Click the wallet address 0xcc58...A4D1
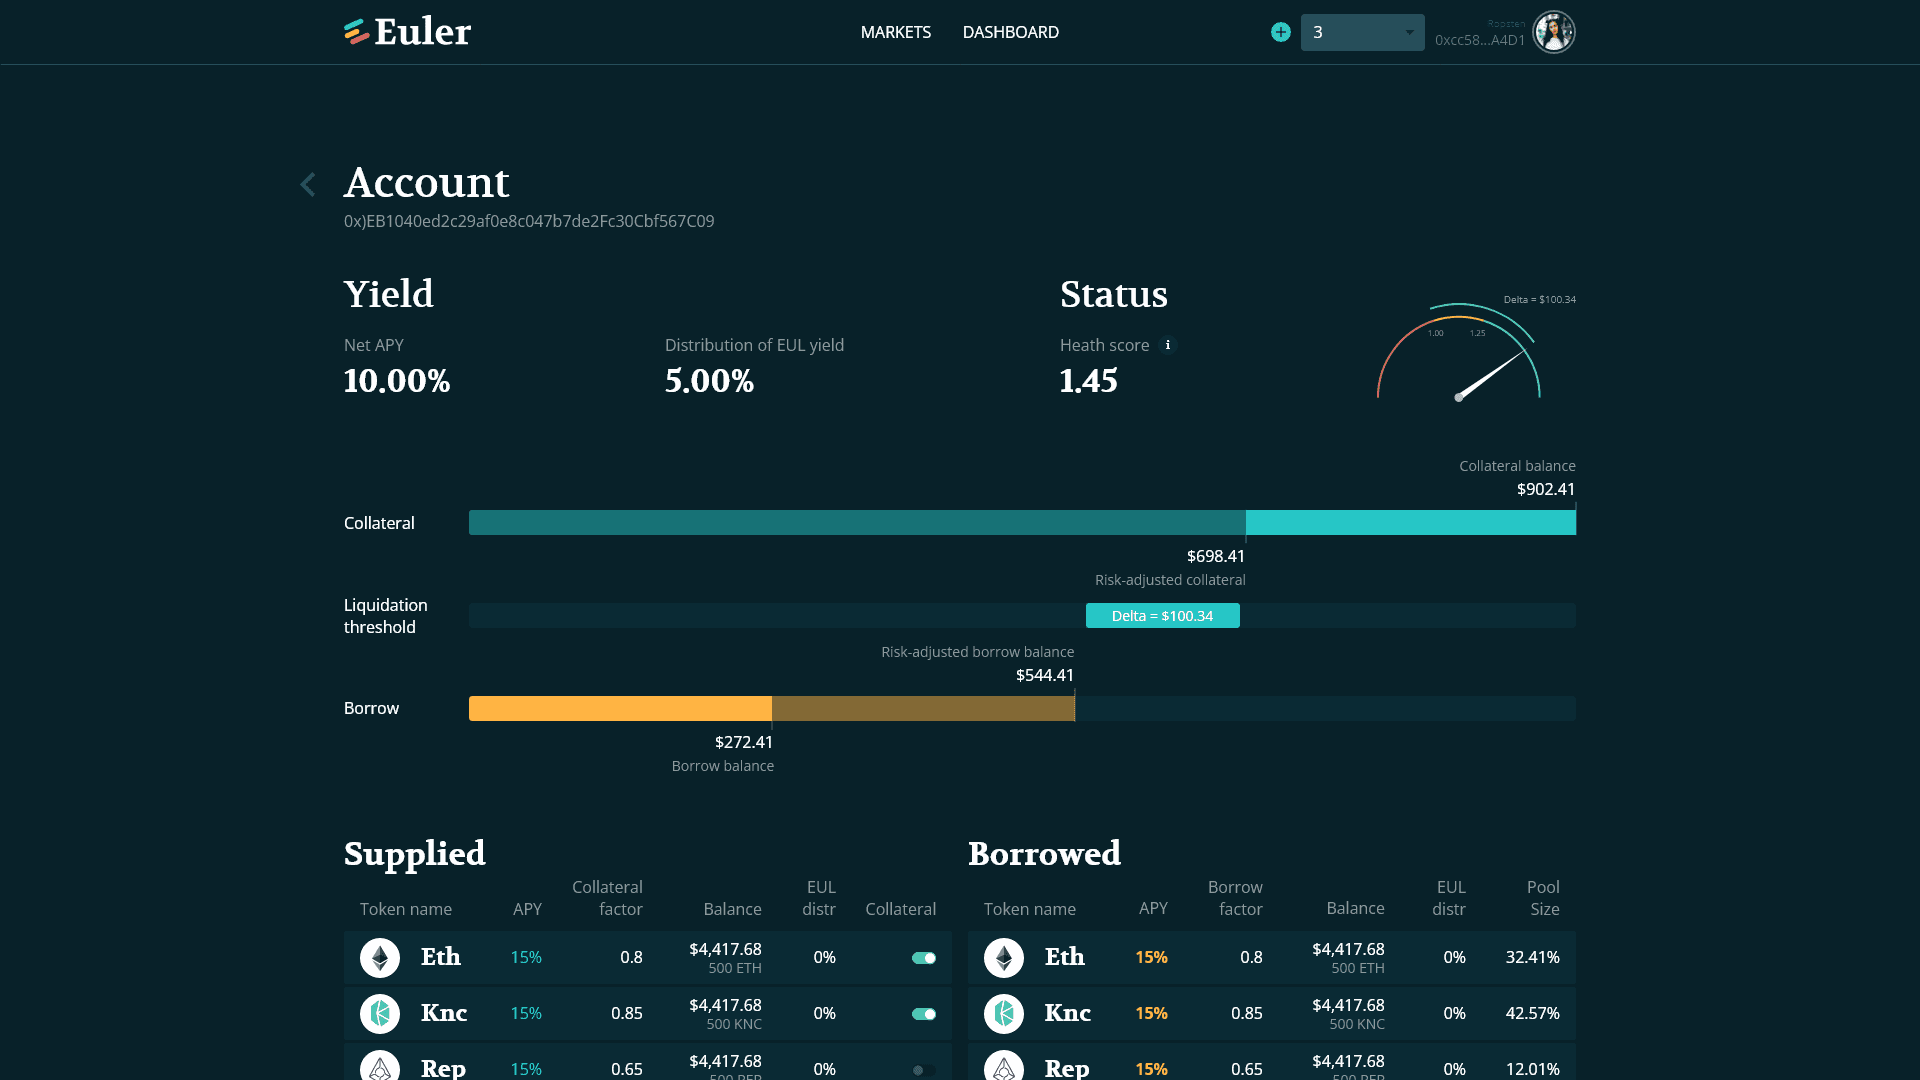 [1479, 40]
